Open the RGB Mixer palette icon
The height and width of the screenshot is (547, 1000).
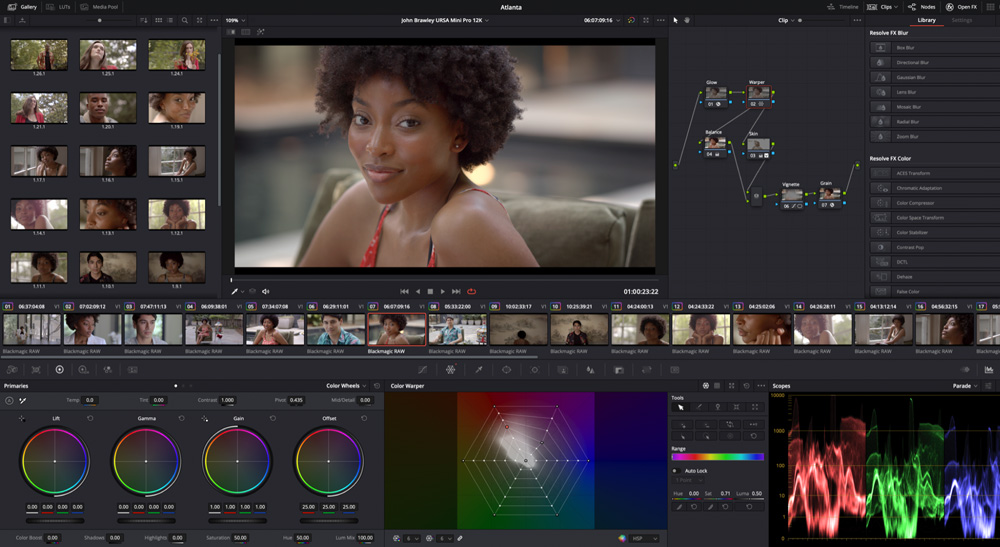(x=108, y=370)
